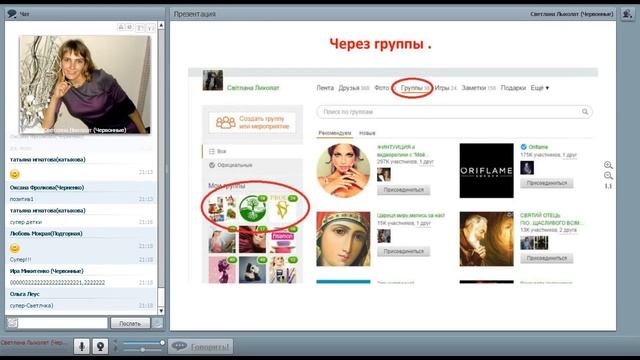The image size is (640, 360).
Task: Click the icon painting group image
Action: (343, 239)
